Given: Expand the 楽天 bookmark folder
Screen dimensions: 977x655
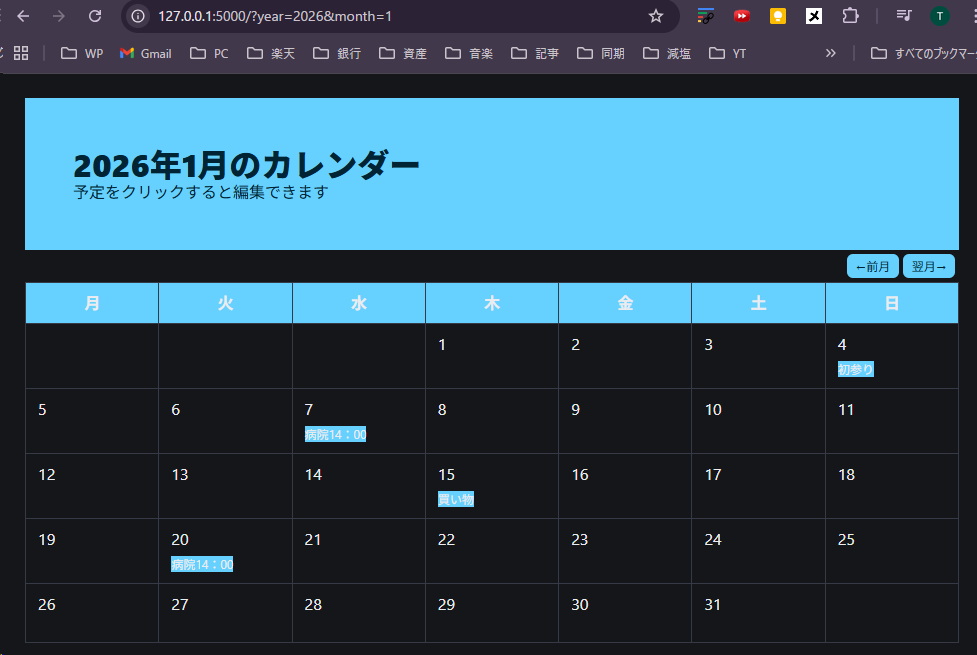Looking at the screenshot, I should click(271, 53).
